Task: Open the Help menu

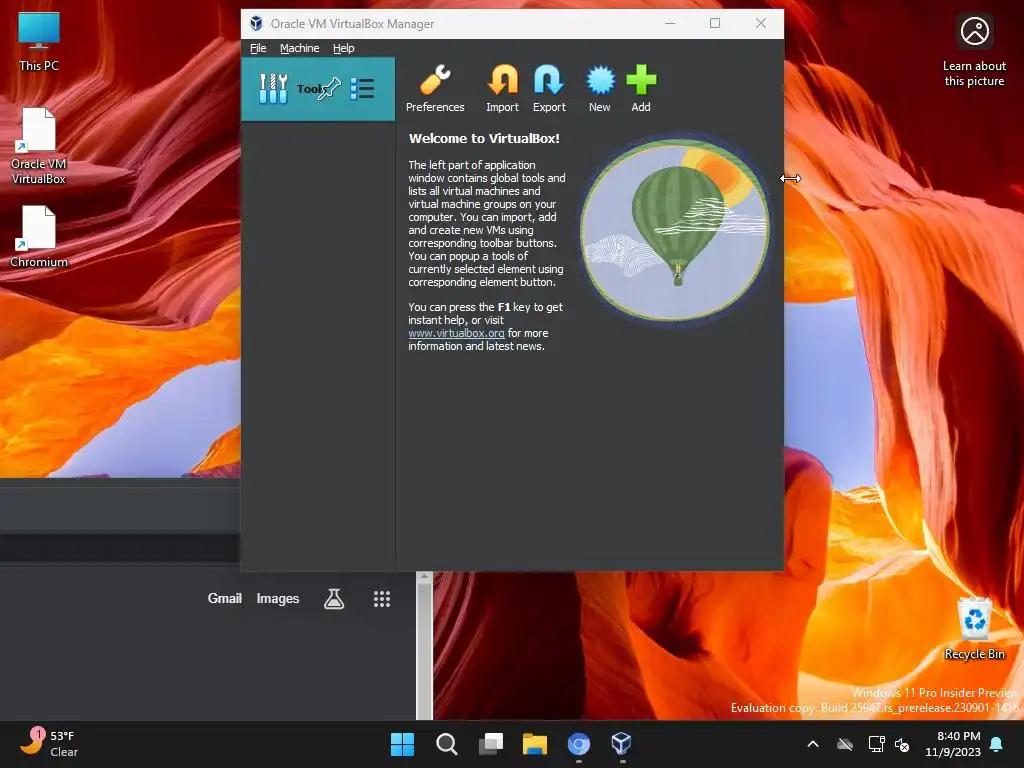Action: click(x=344, y=48)
